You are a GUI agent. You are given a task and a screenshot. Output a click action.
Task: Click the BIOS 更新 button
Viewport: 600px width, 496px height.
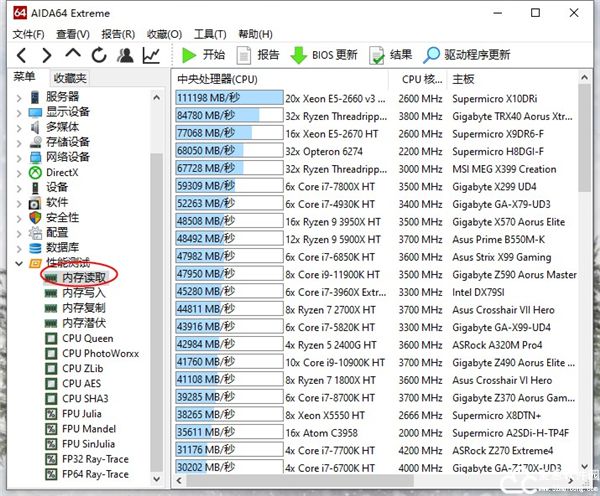[x=324, y=55]
